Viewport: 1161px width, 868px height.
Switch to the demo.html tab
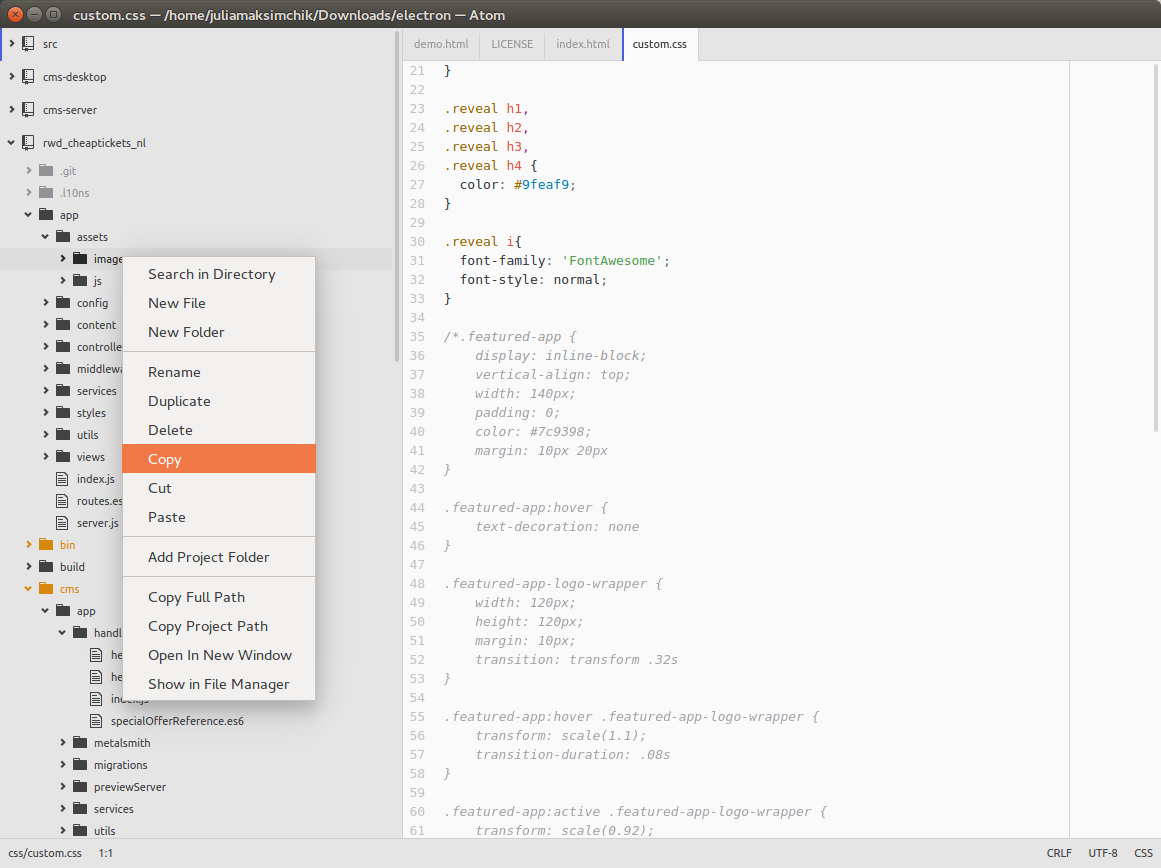441,44
